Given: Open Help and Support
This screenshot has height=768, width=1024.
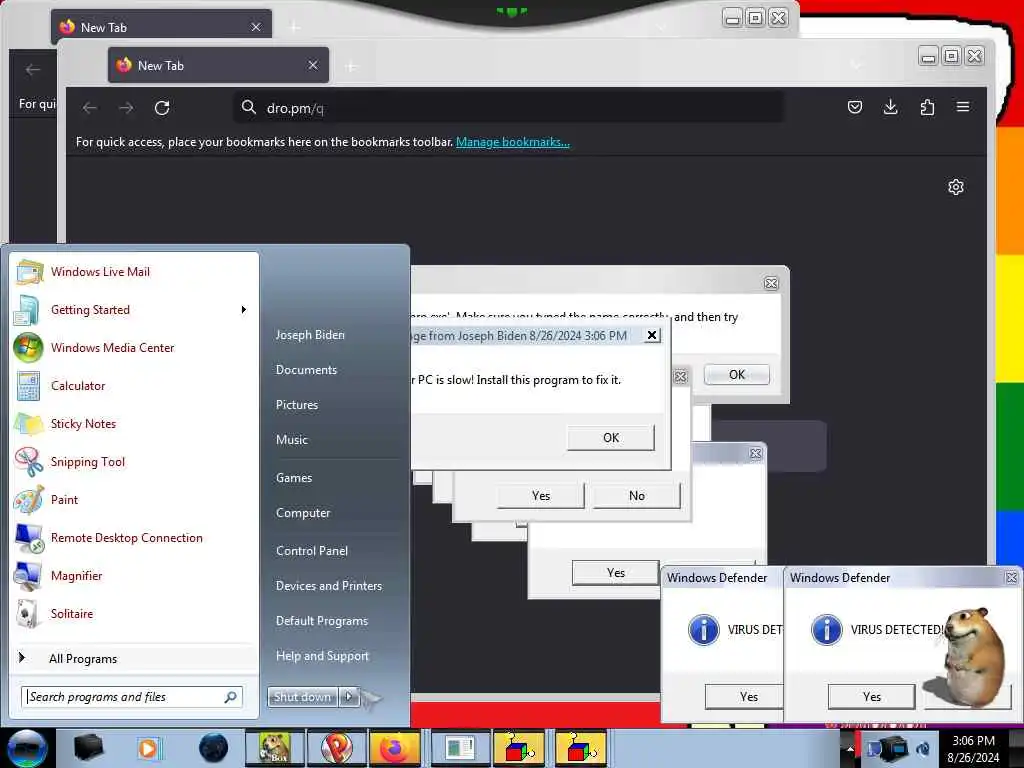Looking at the screenshot, I should click(322, 656).
